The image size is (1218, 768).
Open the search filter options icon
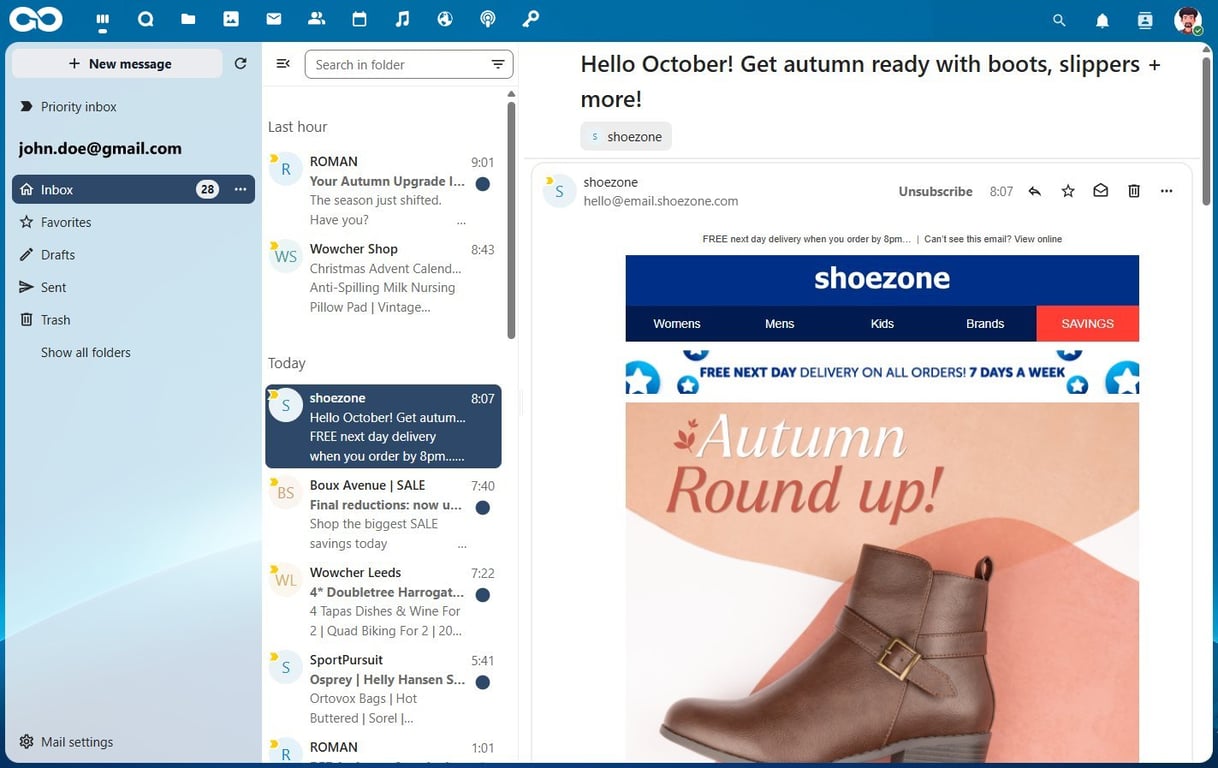point(498,64)
